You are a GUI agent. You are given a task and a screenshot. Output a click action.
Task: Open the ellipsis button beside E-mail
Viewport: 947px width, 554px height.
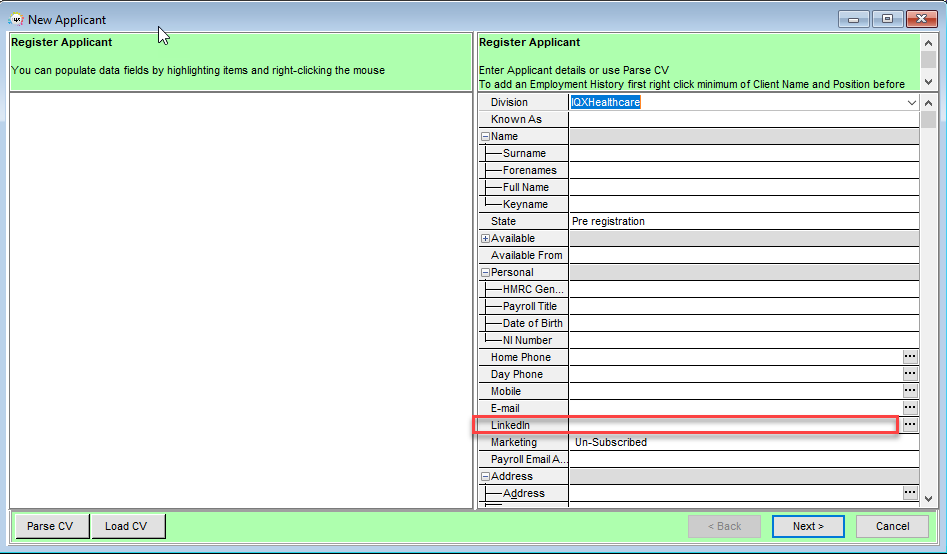click(910, 407)
